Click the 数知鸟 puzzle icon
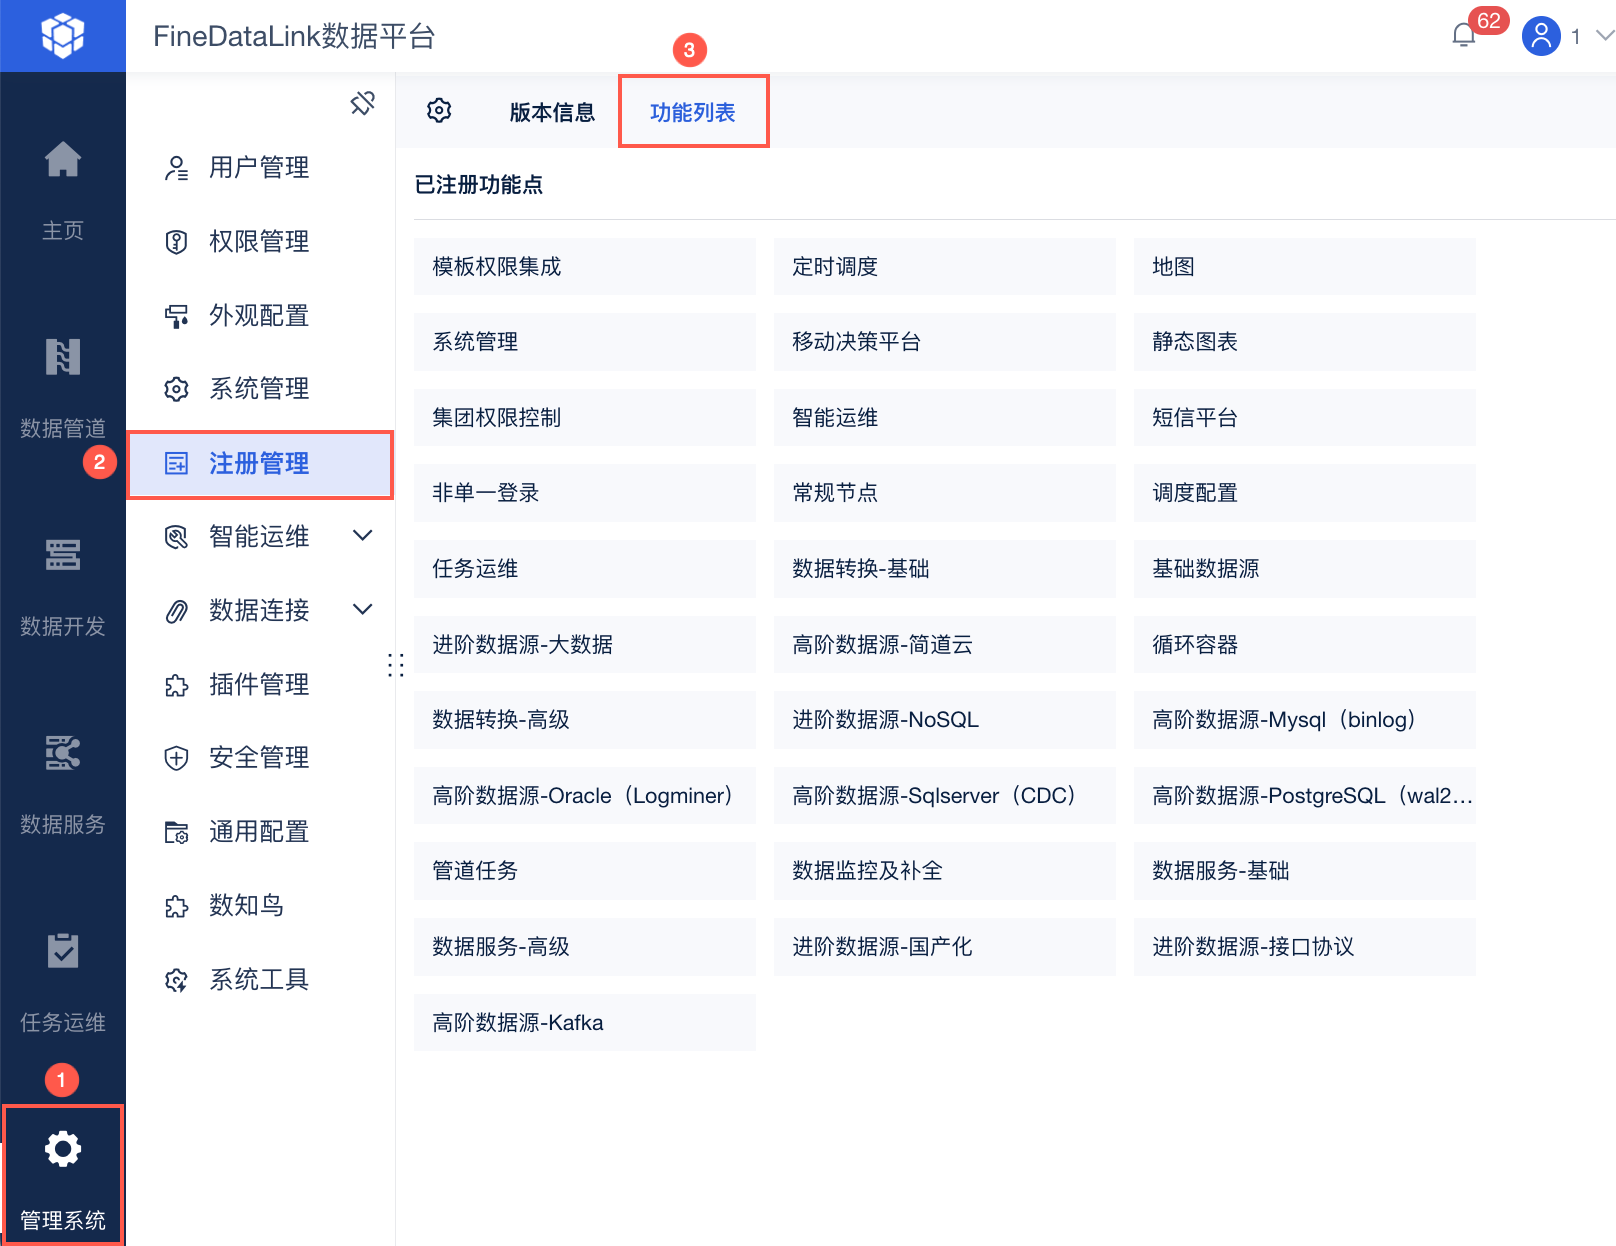The height and width of the screenshot is (1246, 1616). pos(176,906)
